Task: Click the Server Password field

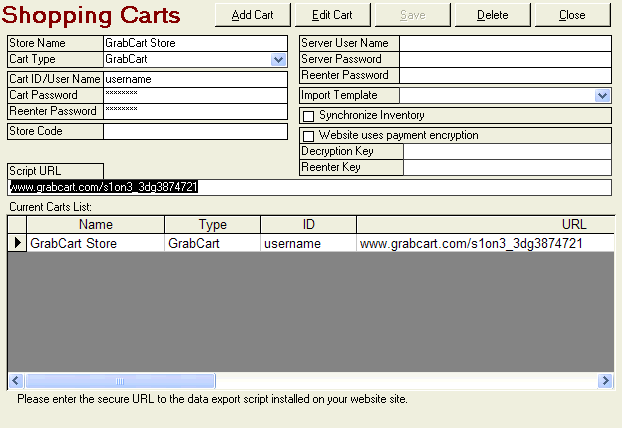Action: [x=505, y=59]
